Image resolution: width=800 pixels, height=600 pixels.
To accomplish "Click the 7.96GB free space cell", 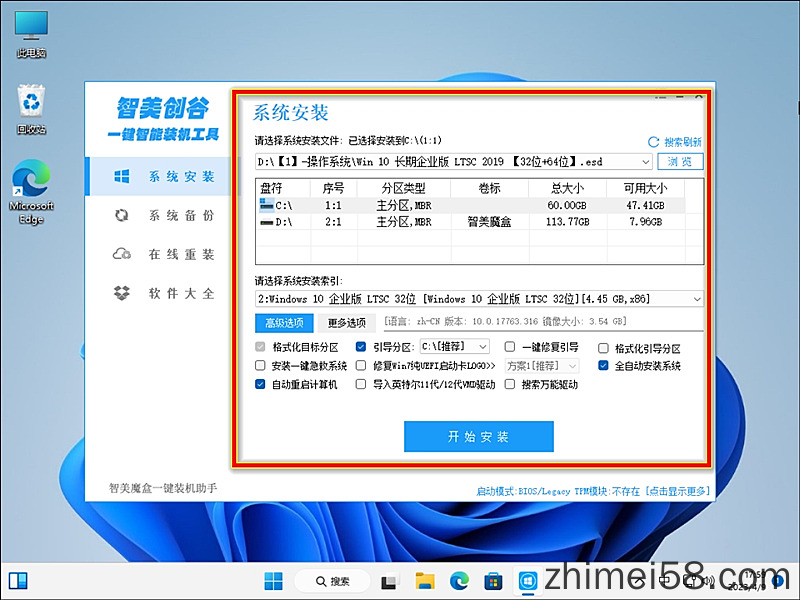I will coord(645,222).
